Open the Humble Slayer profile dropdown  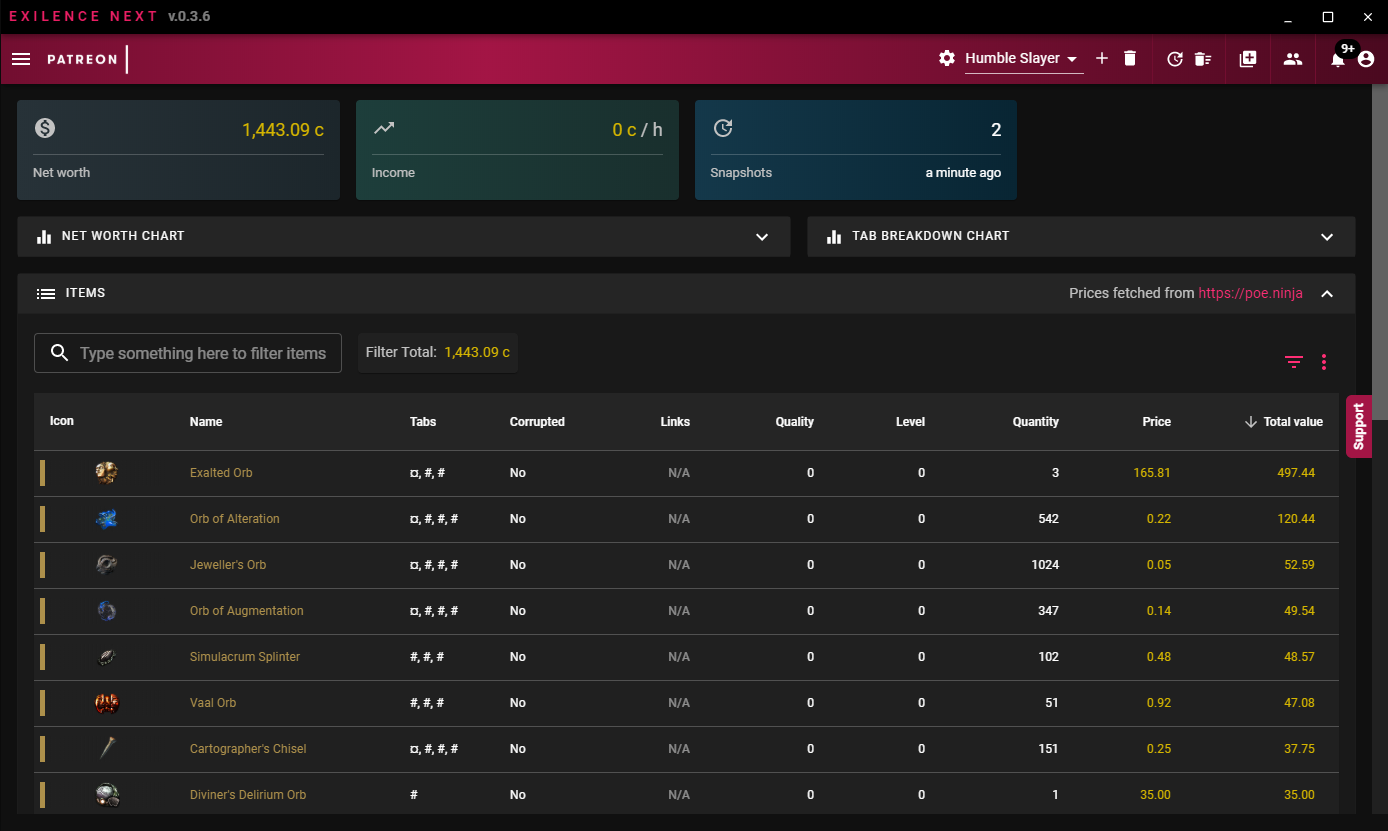pos(1023,59)
